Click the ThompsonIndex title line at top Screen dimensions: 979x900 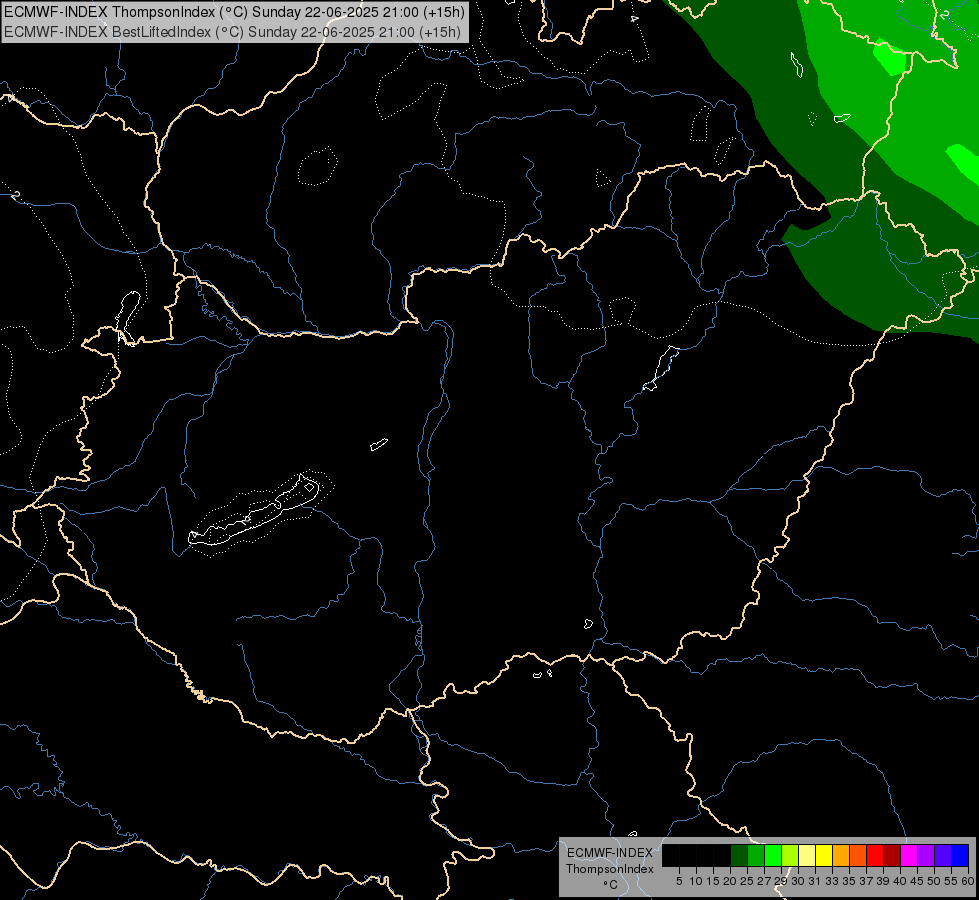(234, 11)
